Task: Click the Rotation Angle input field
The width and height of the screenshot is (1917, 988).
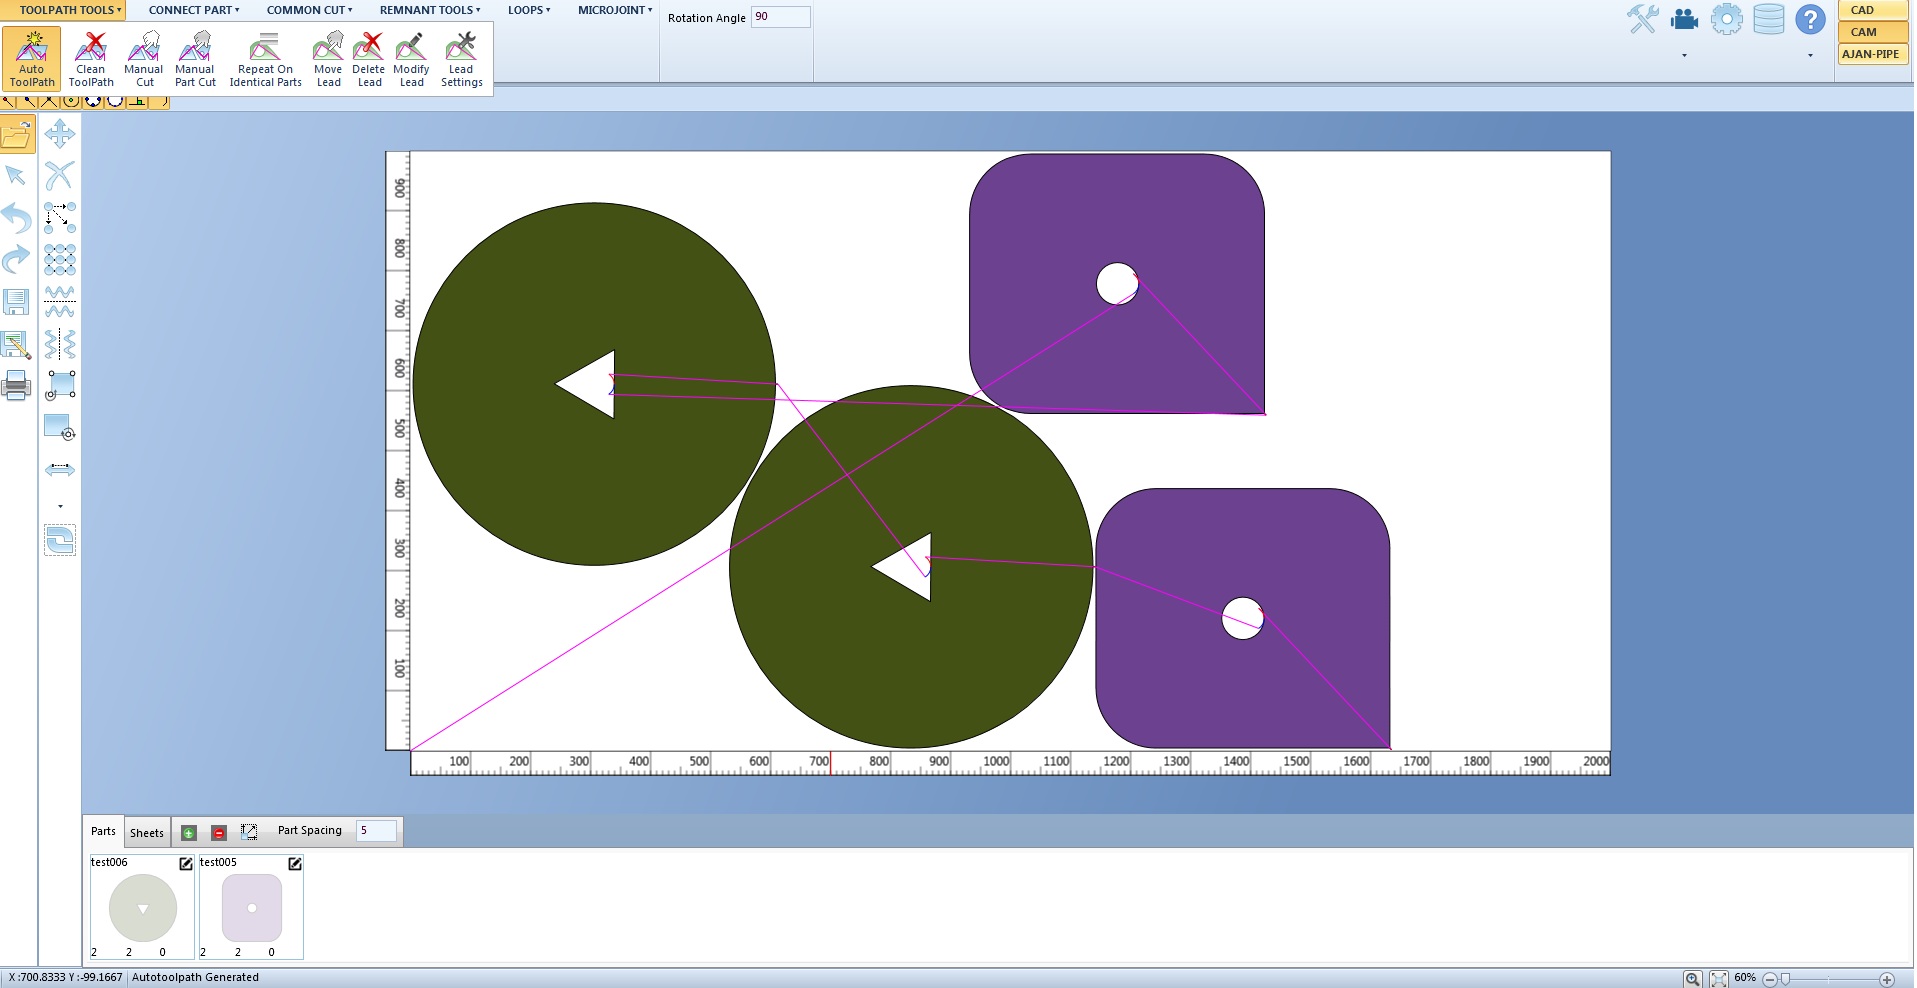Action: coord(780,17)
